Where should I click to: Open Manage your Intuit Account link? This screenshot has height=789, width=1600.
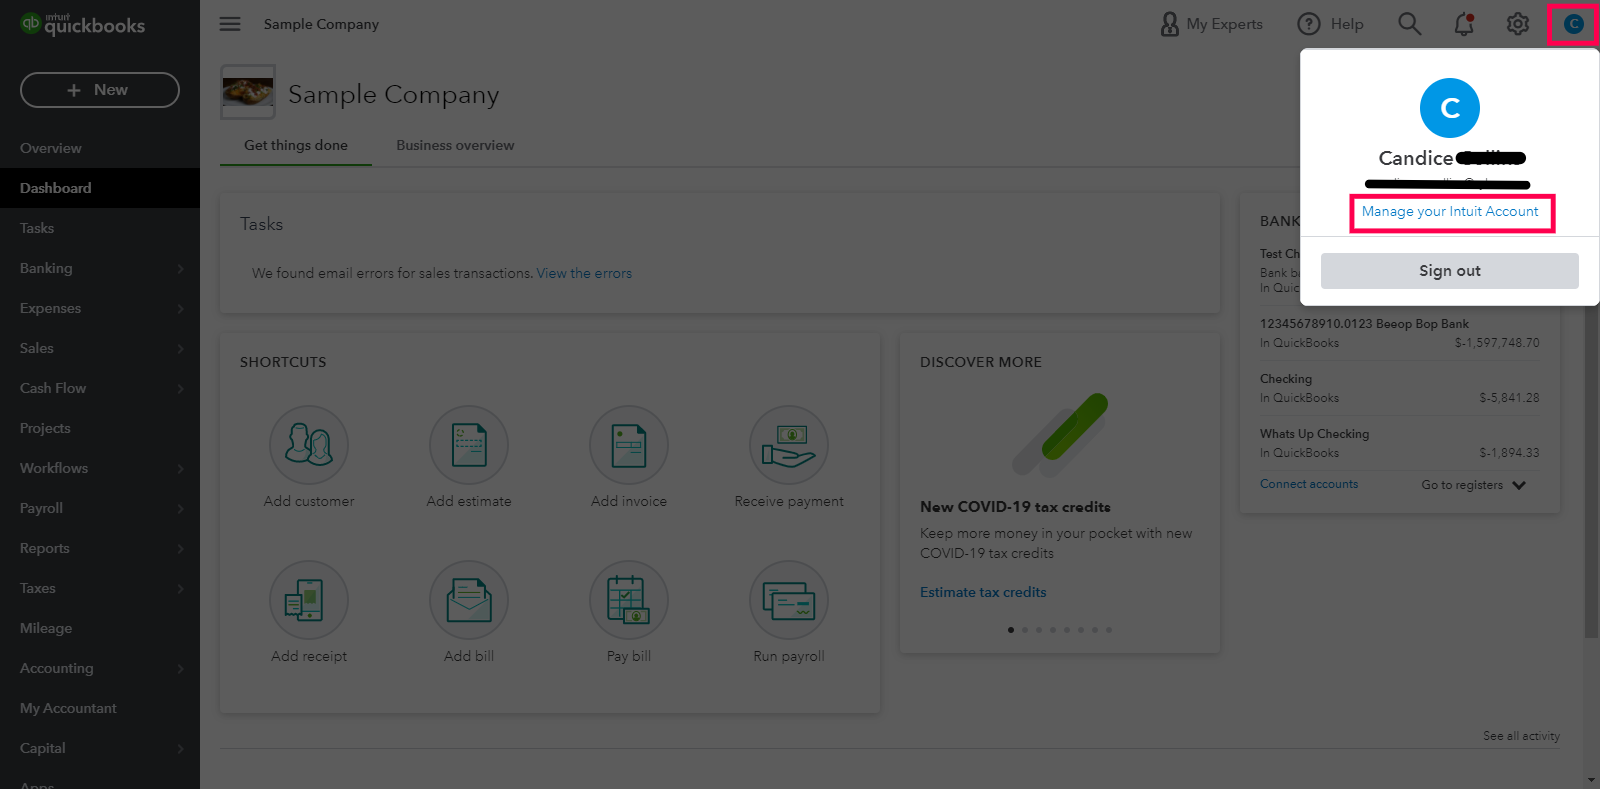pyautogui.click(x=1450, y=212)
